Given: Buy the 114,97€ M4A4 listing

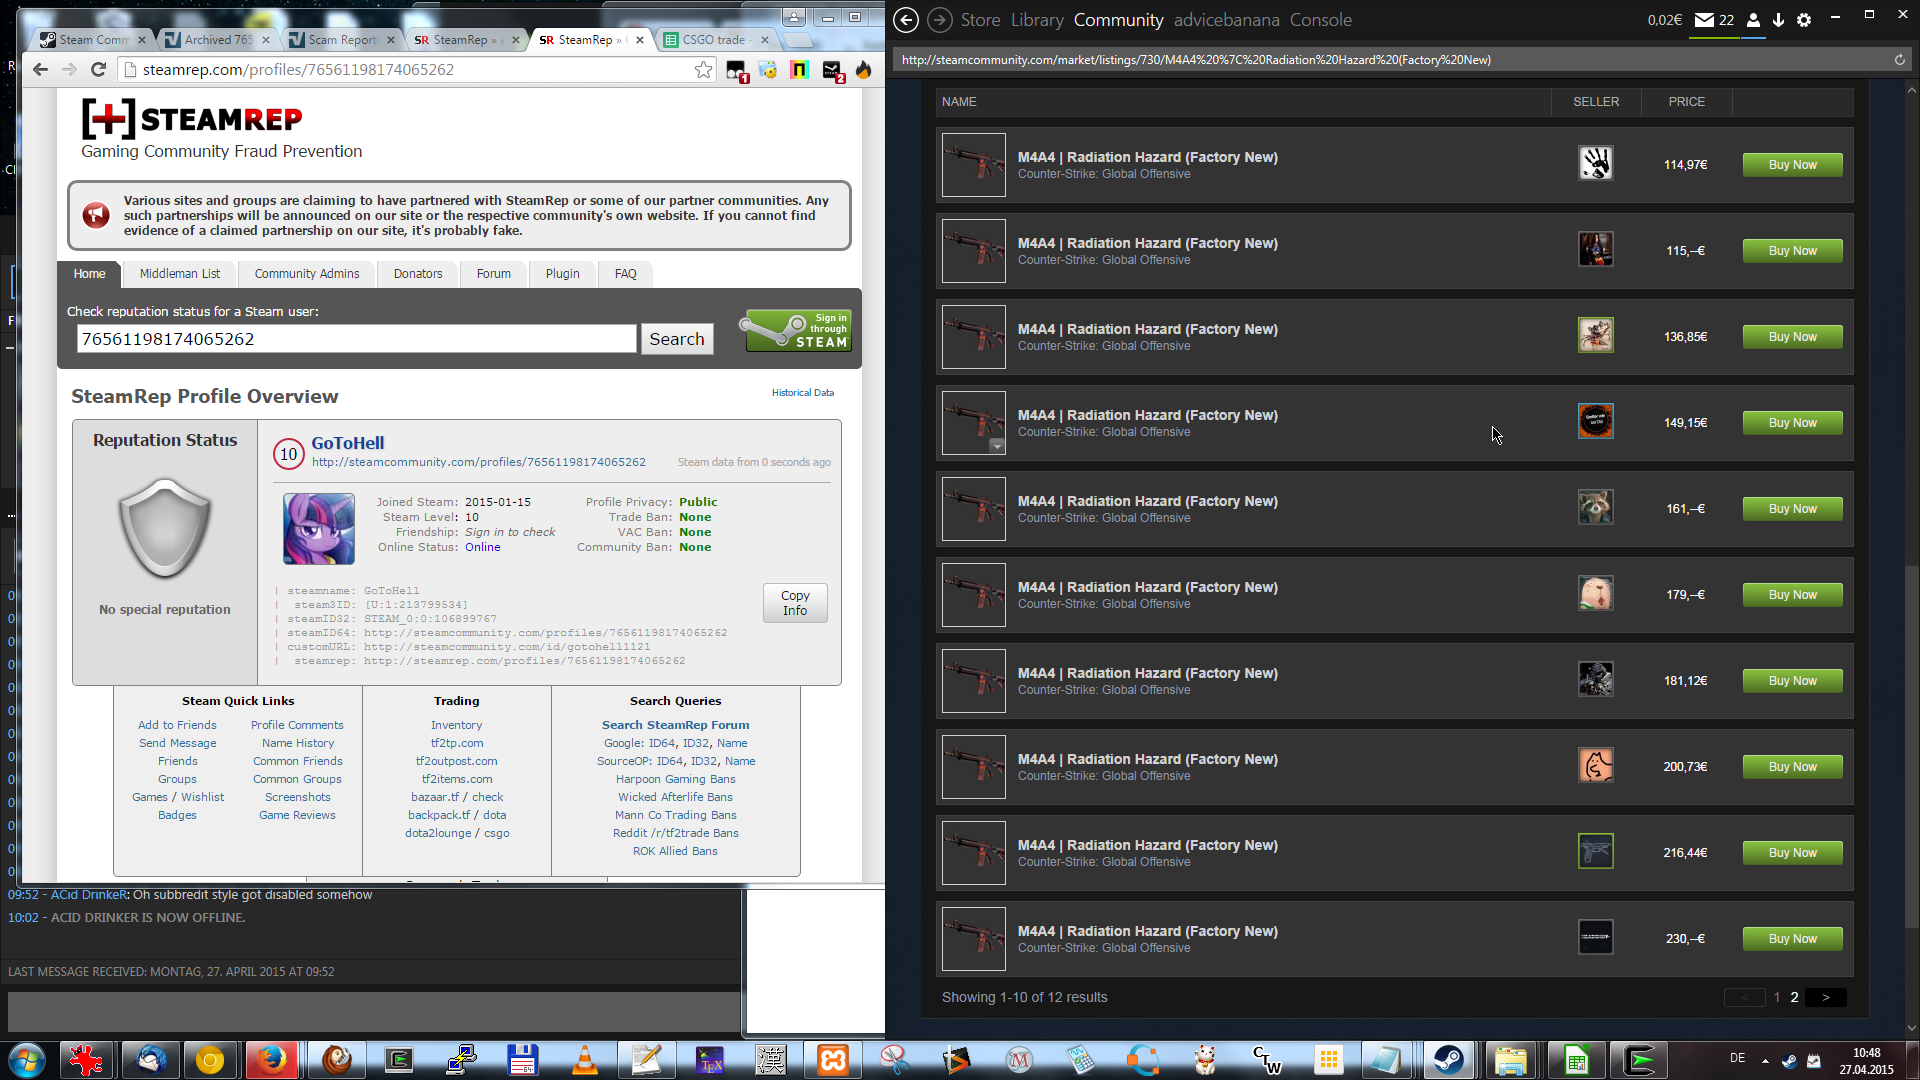Looking at the screenshot, I should (x=1791, y=165).
